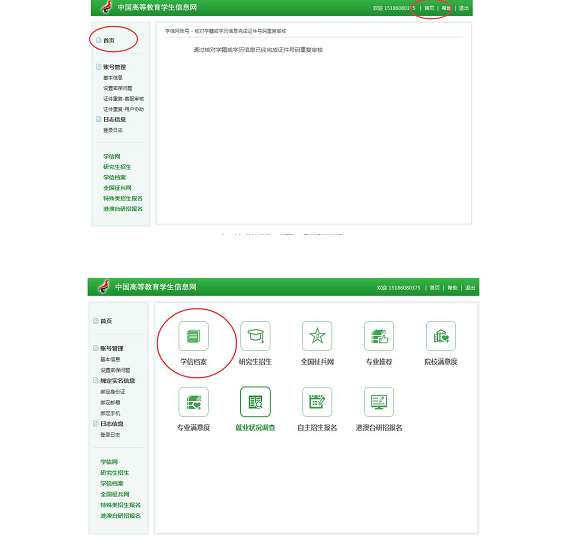Click the circled 首页 sidebar item
The width and height of the screenshot is (574, 540).
109,40
